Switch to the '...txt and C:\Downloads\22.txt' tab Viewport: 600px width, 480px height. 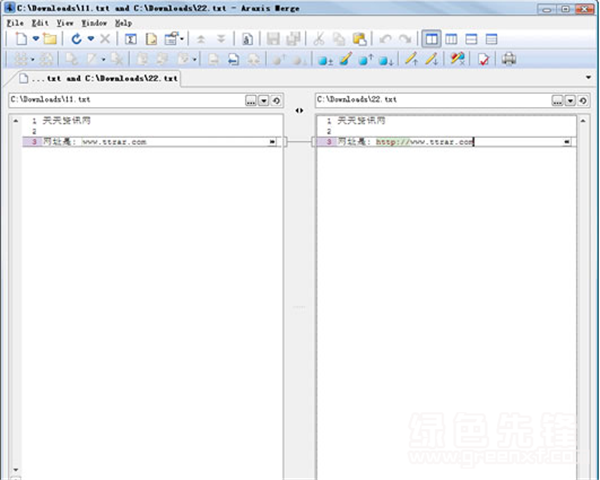(x=100, y=78)
